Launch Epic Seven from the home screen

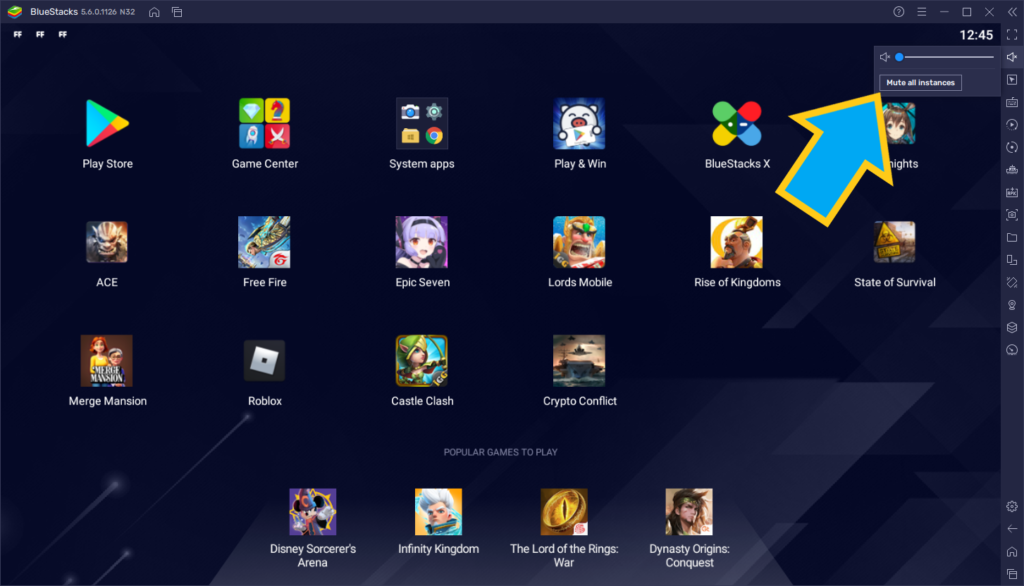click(x=421, y=243)
